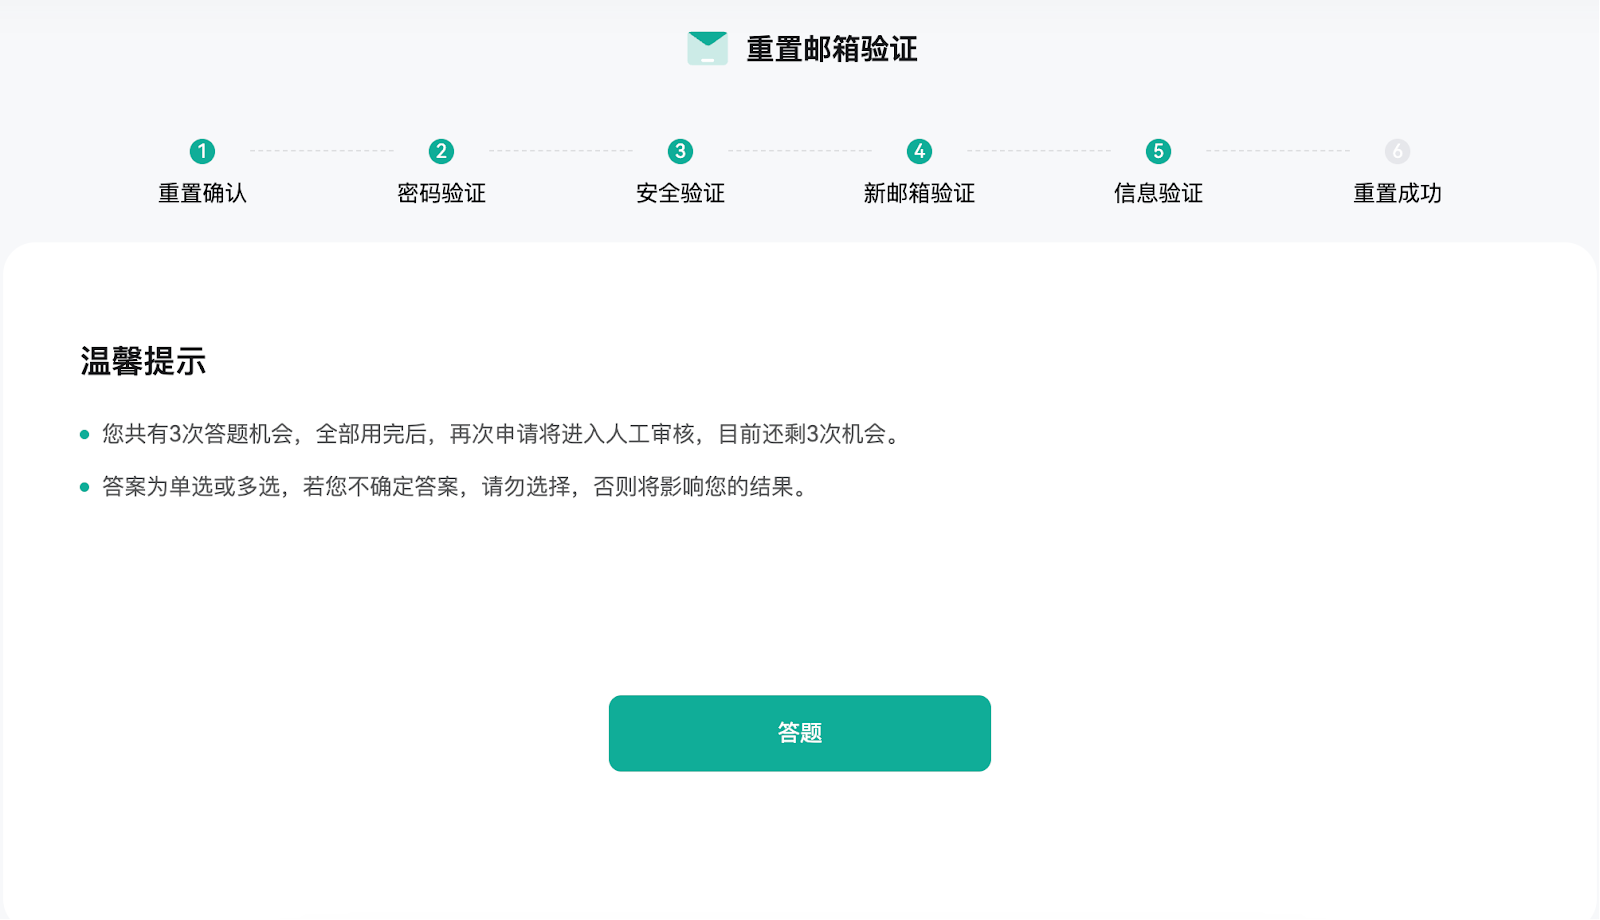Select the 新邮箱验证 step label
1600x920 pixels.
click(x=919, y=193)
